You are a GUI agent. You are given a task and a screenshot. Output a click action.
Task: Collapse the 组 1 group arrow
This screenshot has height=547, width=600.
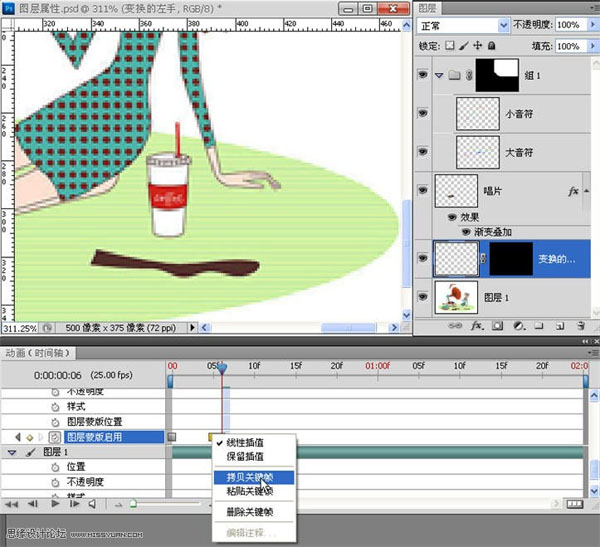(x=438, y=74)
